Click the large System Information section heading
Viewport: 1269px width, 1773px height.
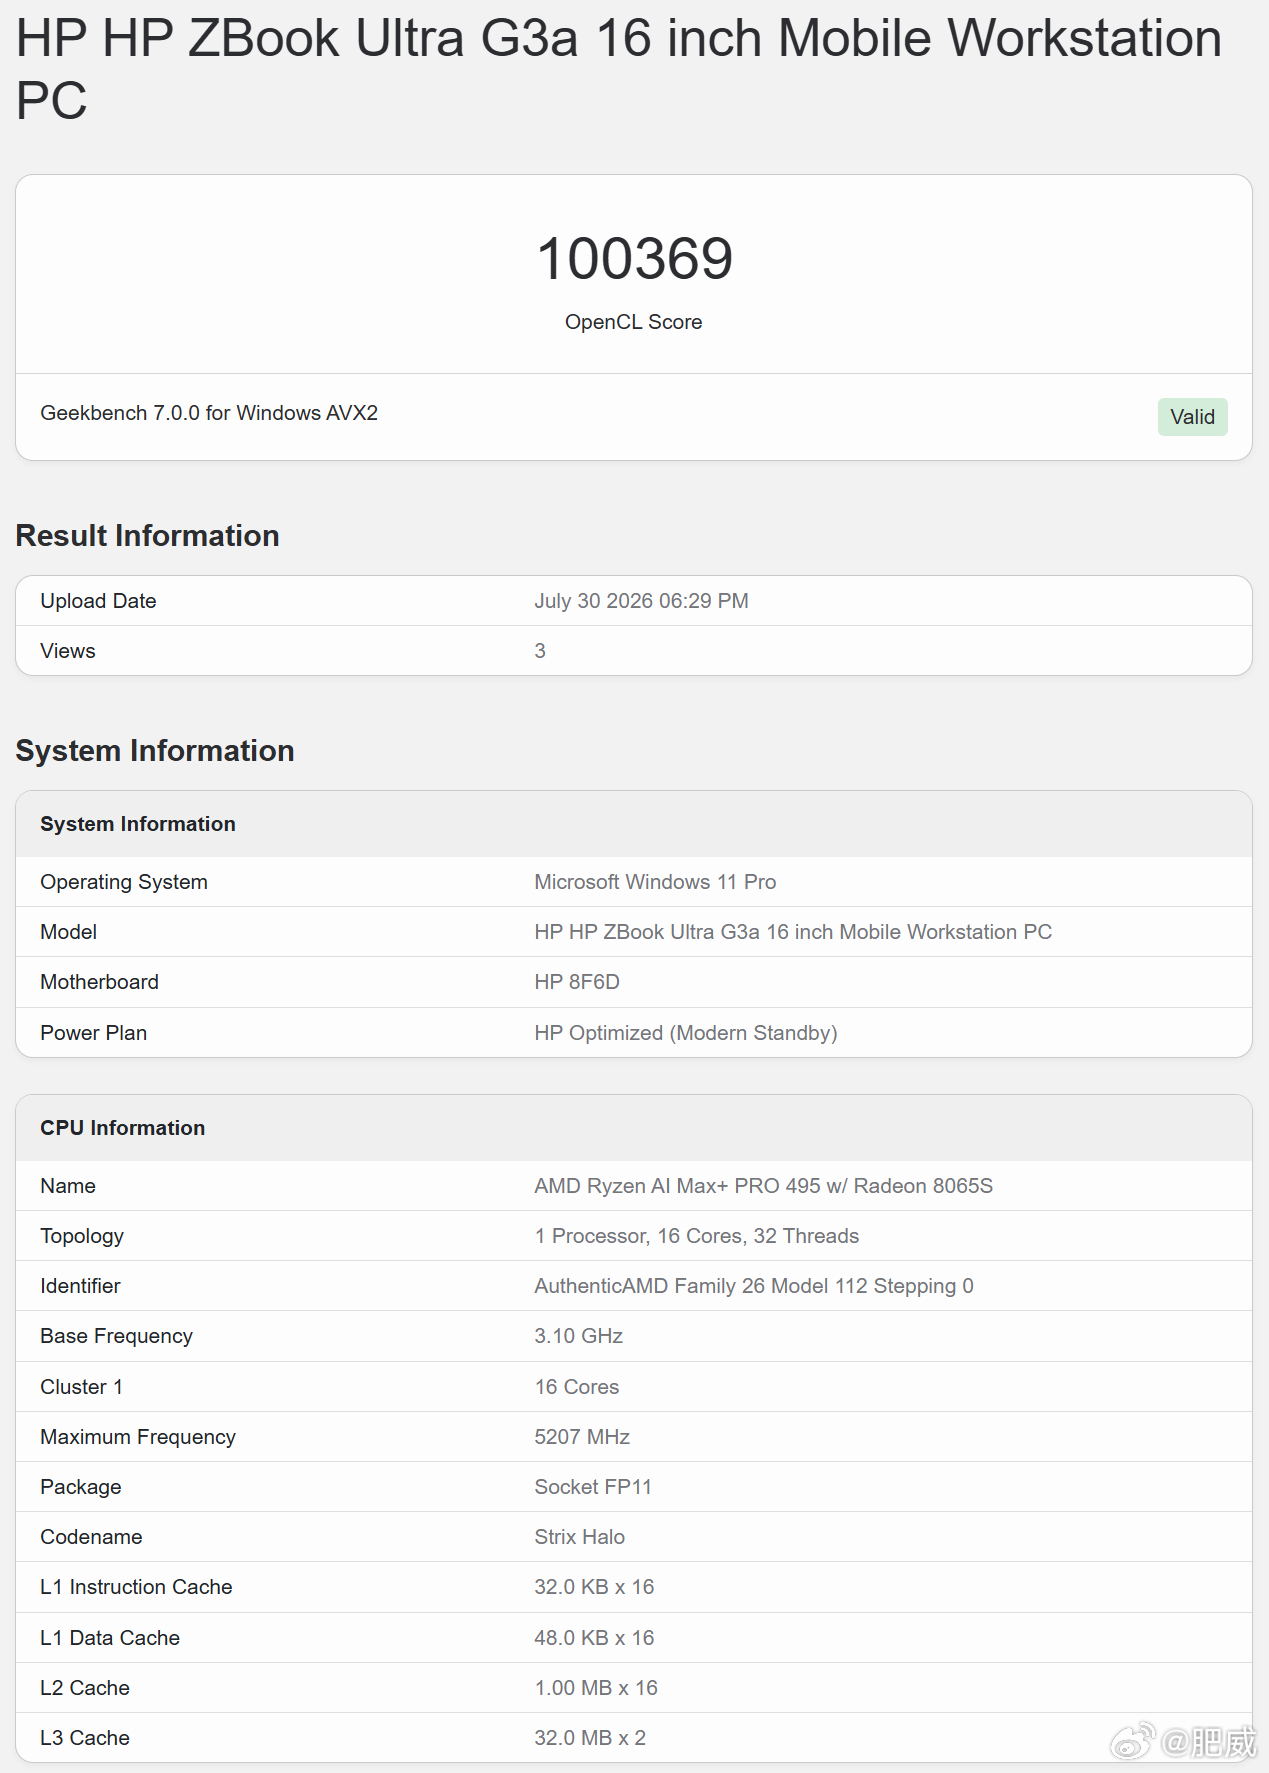(155, 751)
